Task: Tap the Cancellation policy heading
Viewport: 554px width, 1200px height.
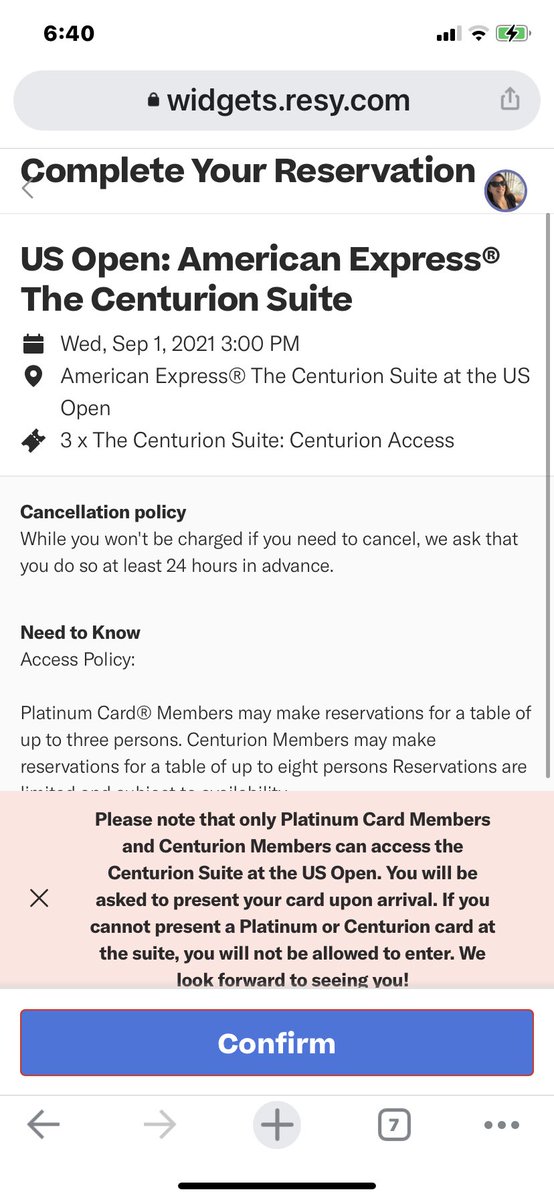Action: point(103,512)
